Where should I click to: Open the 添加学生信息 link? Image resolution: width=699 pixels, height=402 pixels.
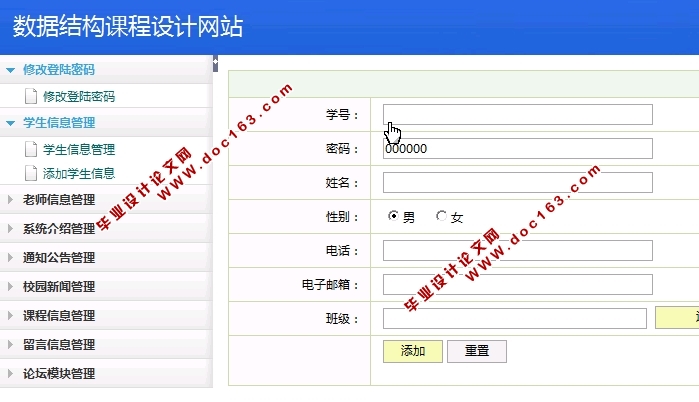78,173
